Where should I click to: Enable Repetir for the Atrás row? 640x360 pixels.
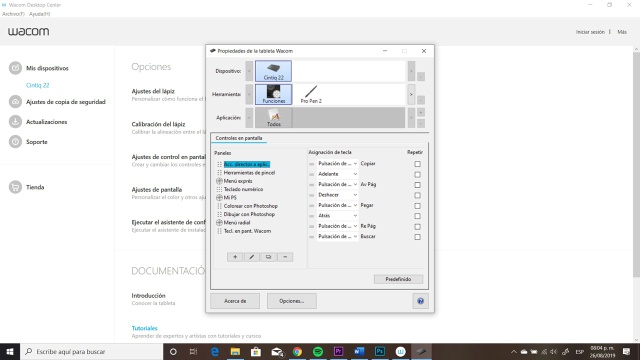point(417,216)
